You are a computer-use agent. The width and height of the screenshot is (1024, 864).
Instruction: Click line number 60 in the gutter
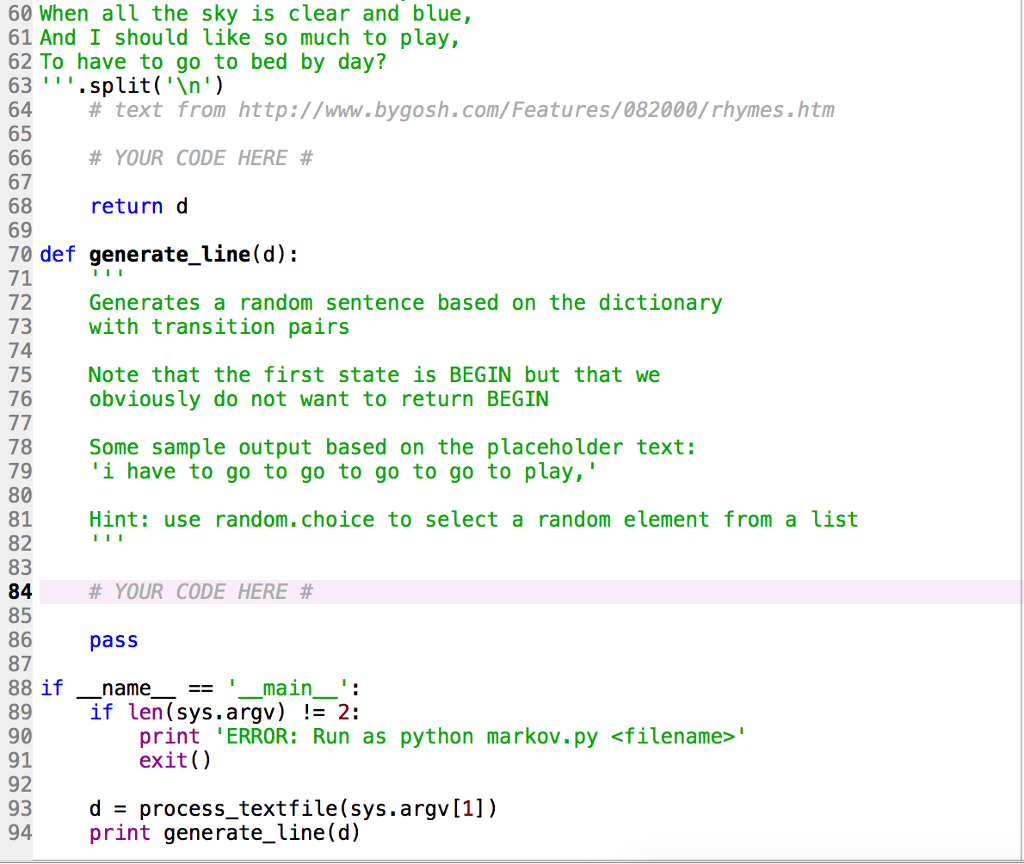tap(18, 14)
